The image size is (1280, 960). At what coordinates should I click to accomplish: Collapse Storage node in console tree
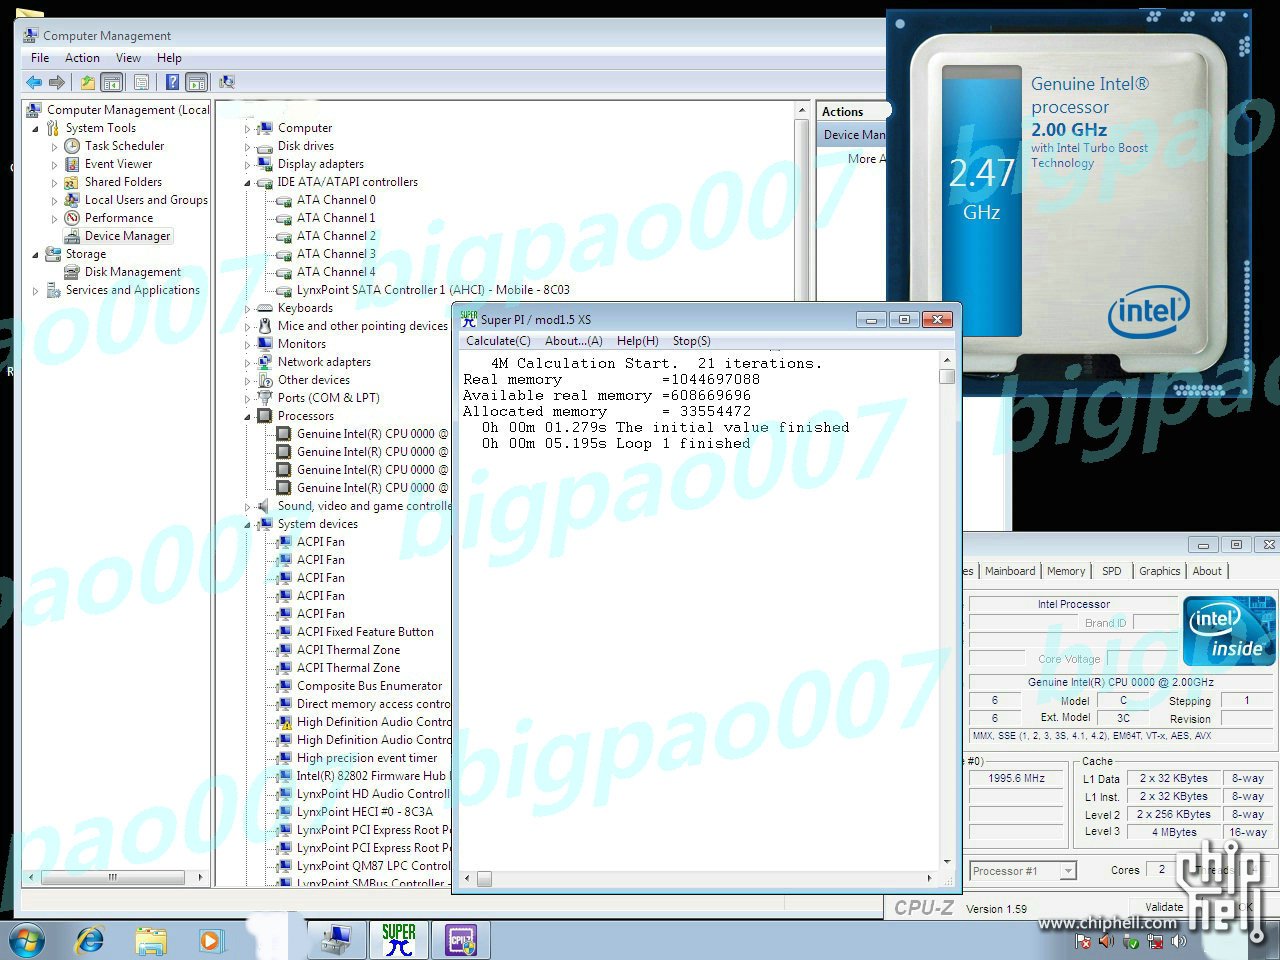(36, 254)
